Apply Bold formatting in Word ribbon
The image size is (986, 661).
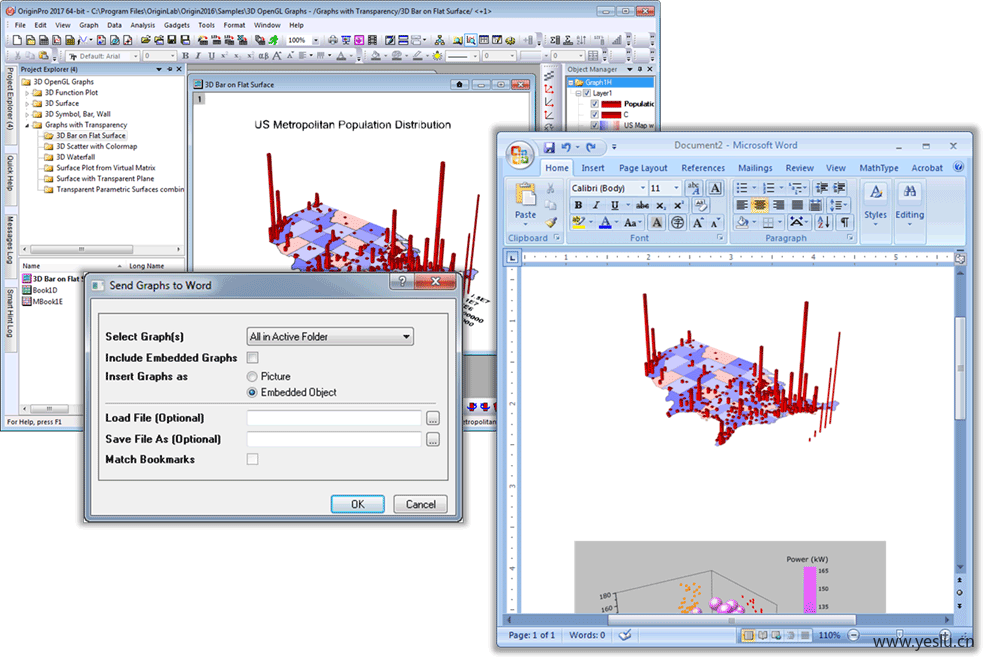(x=578, y=205)
